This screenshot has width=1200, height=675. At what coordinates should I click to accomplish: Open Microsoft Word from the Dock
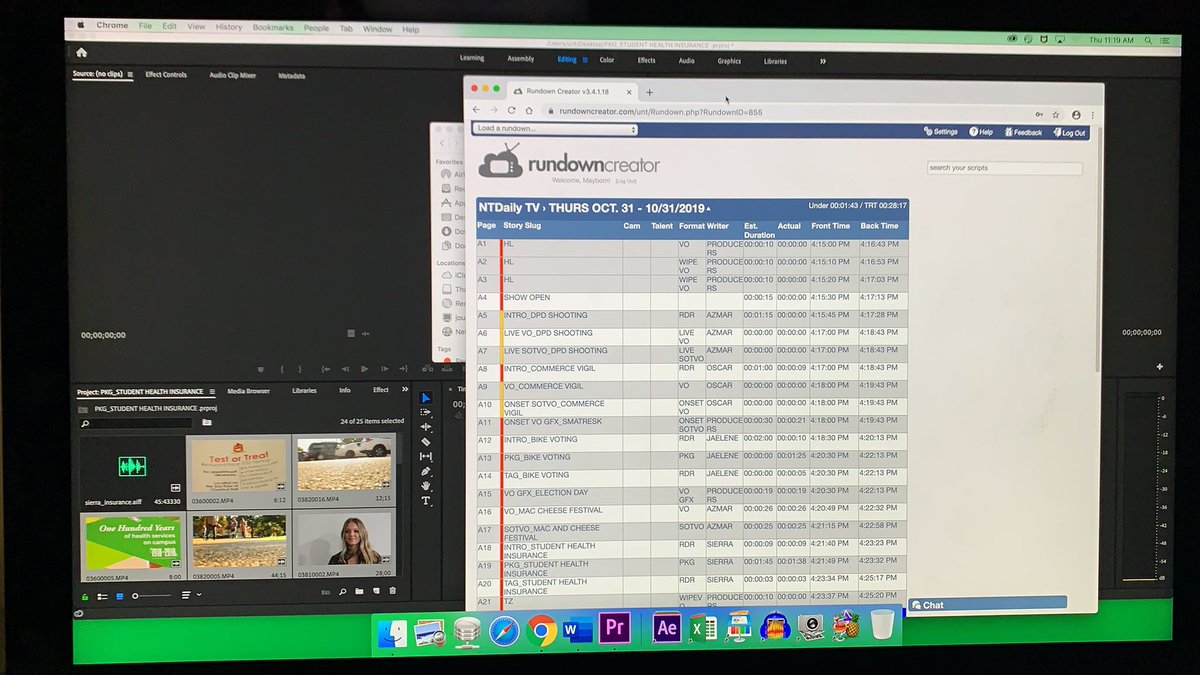(576, 630)
